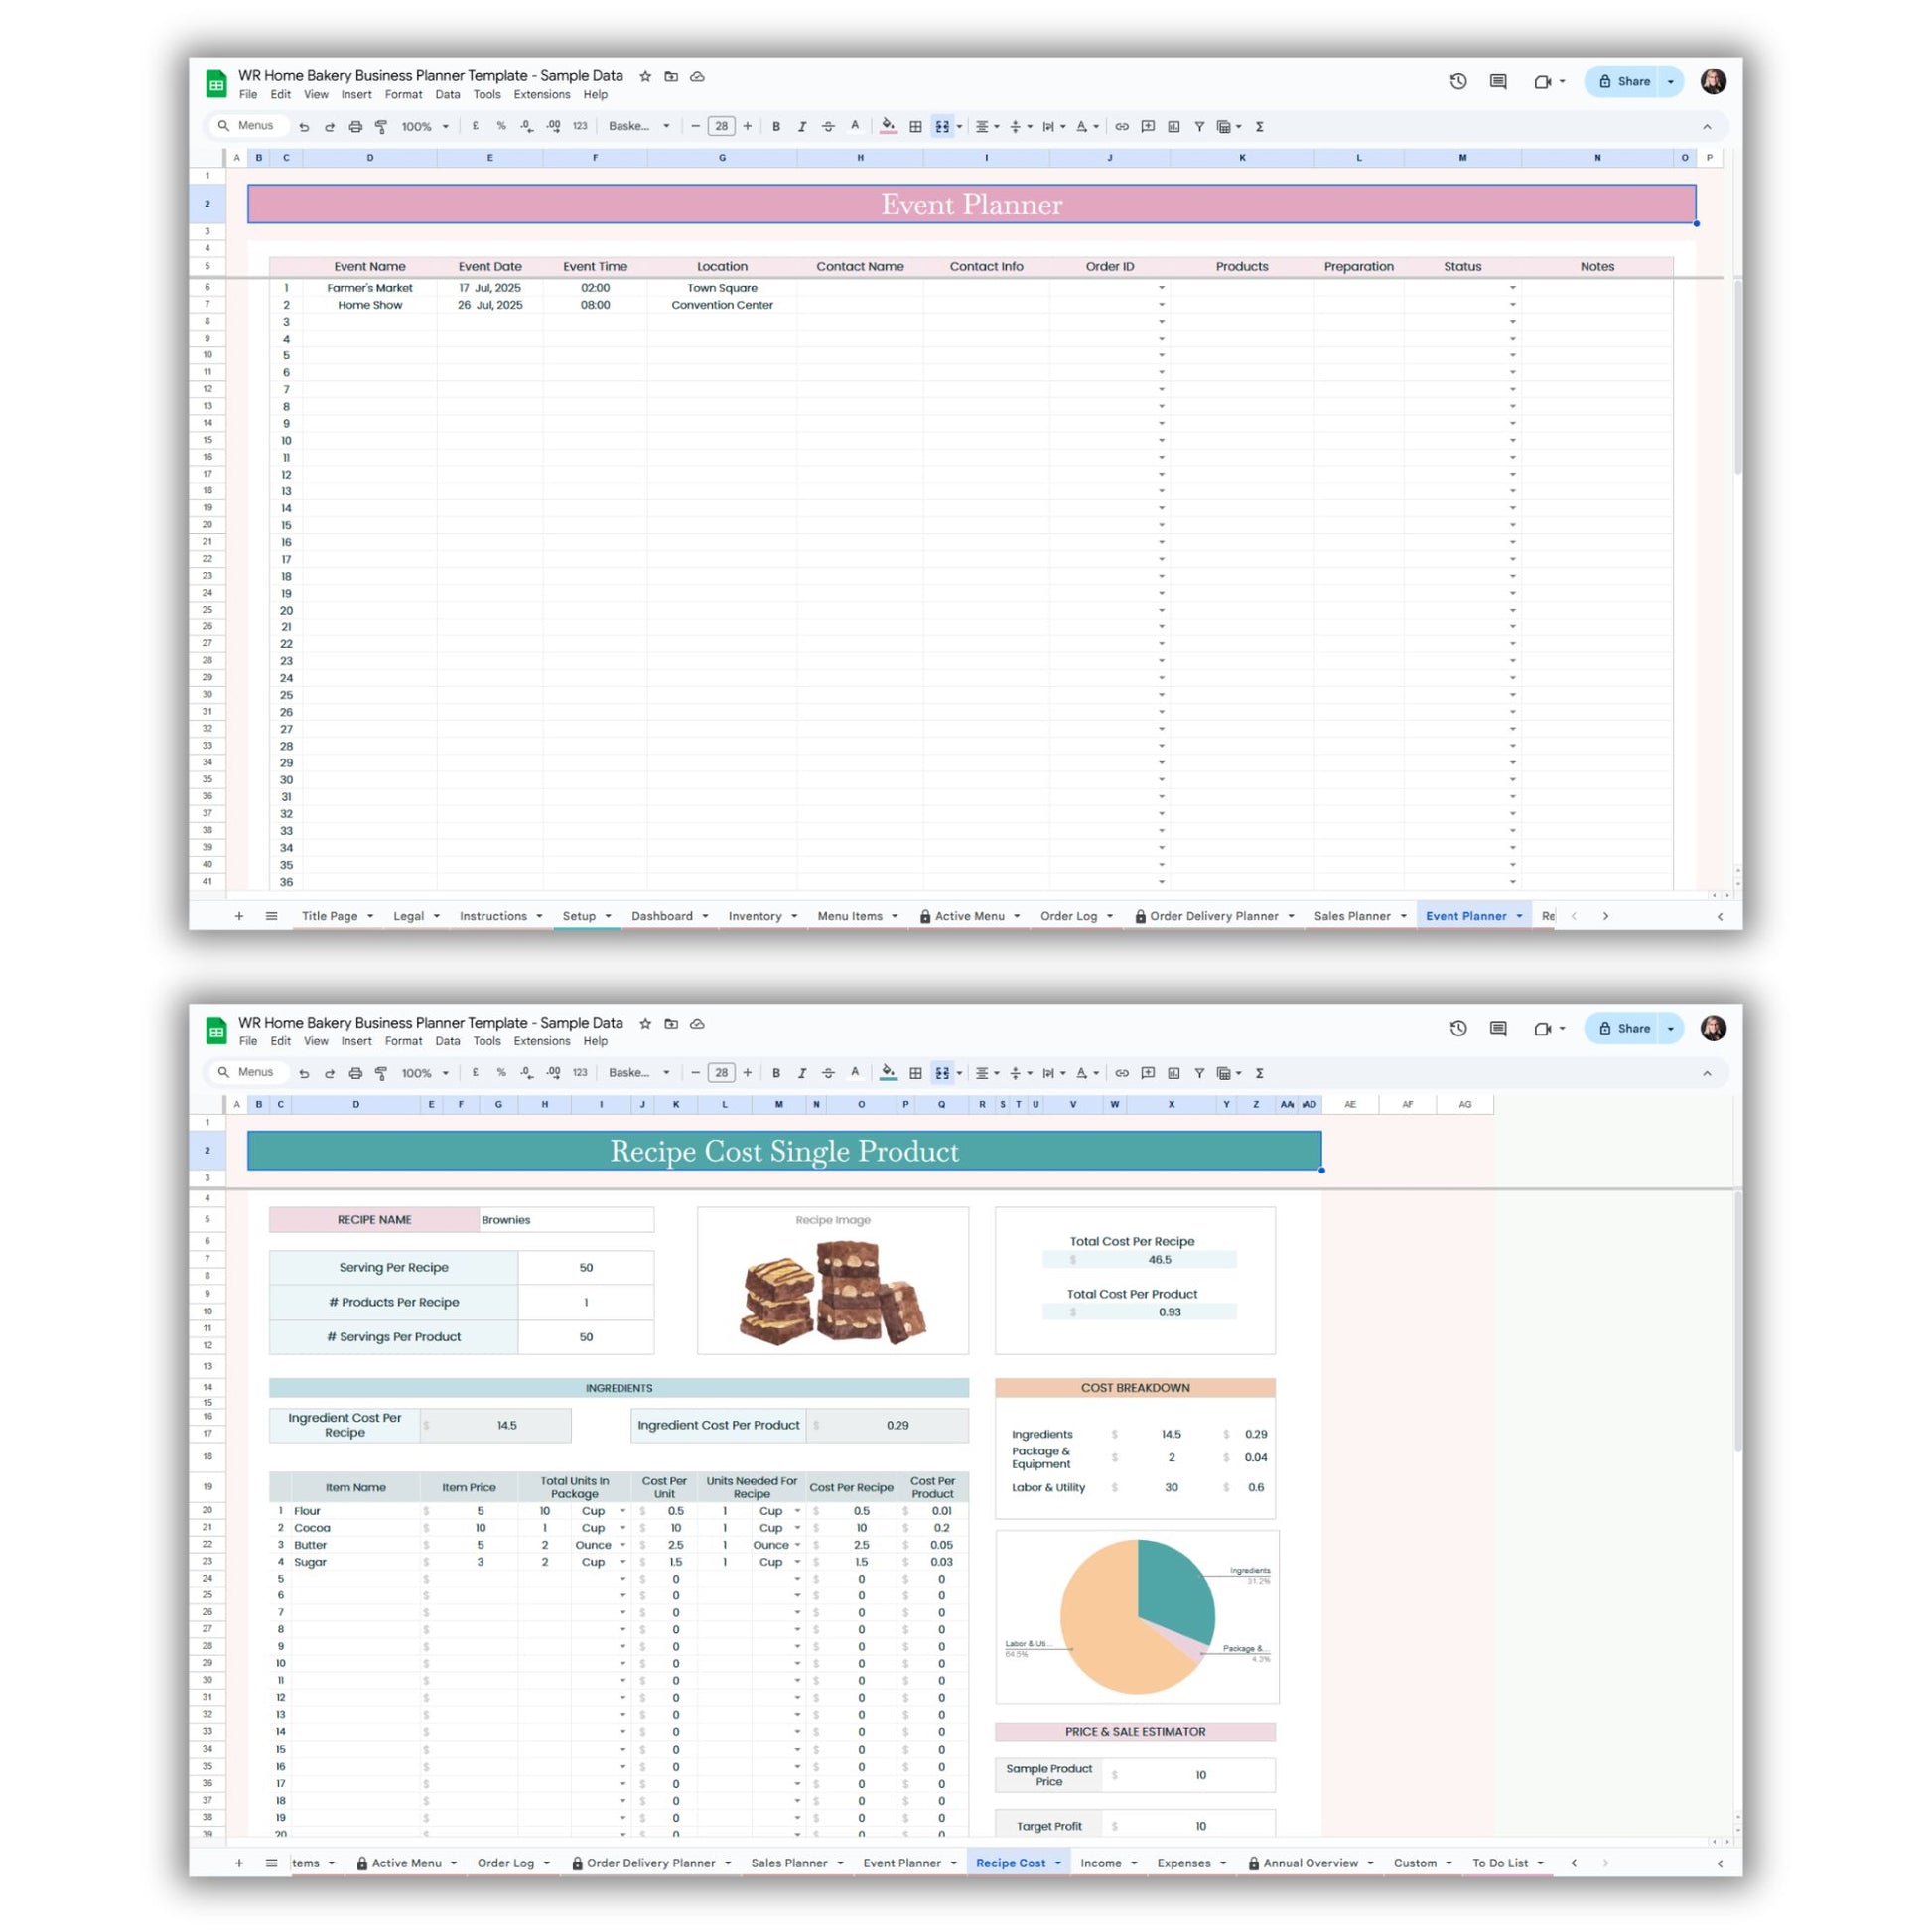Image resolution: width=1932 pixels, height=1932 pixels.
Task: Toggle italic in Recipe Cost window toolbar
Action: 802,1073
